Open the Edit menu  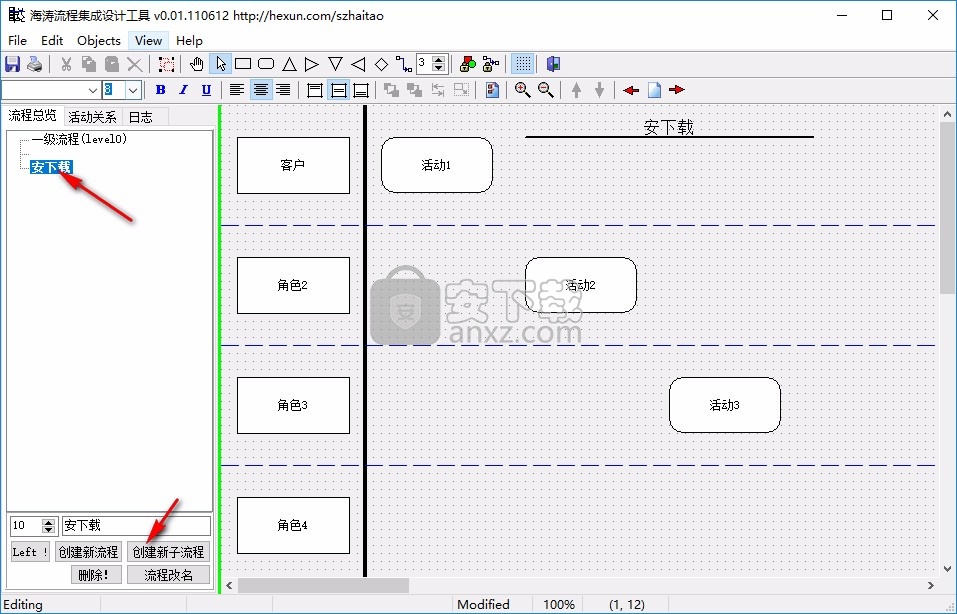point(52,41)
